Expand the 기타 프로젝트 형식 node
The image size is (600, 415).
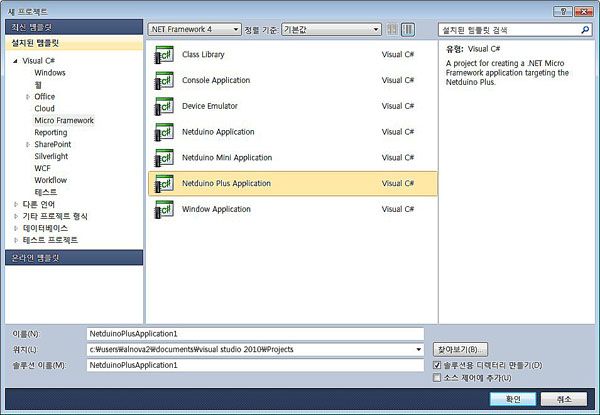[15, 216]
